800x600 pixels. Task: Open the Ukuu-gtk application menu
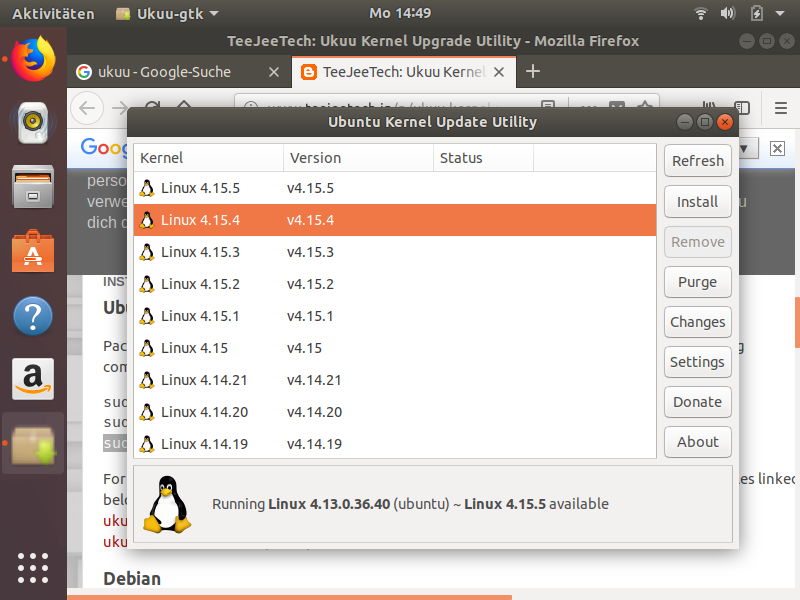coord(167,14)
